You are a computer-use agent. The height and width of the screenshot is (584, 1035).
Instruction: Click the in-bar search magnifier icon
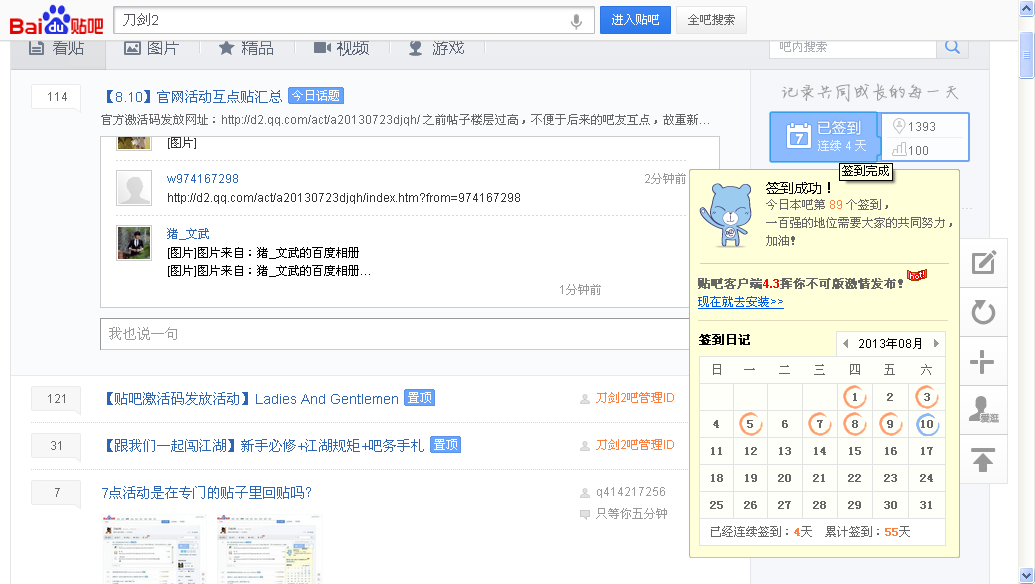(x=952, y=47)
